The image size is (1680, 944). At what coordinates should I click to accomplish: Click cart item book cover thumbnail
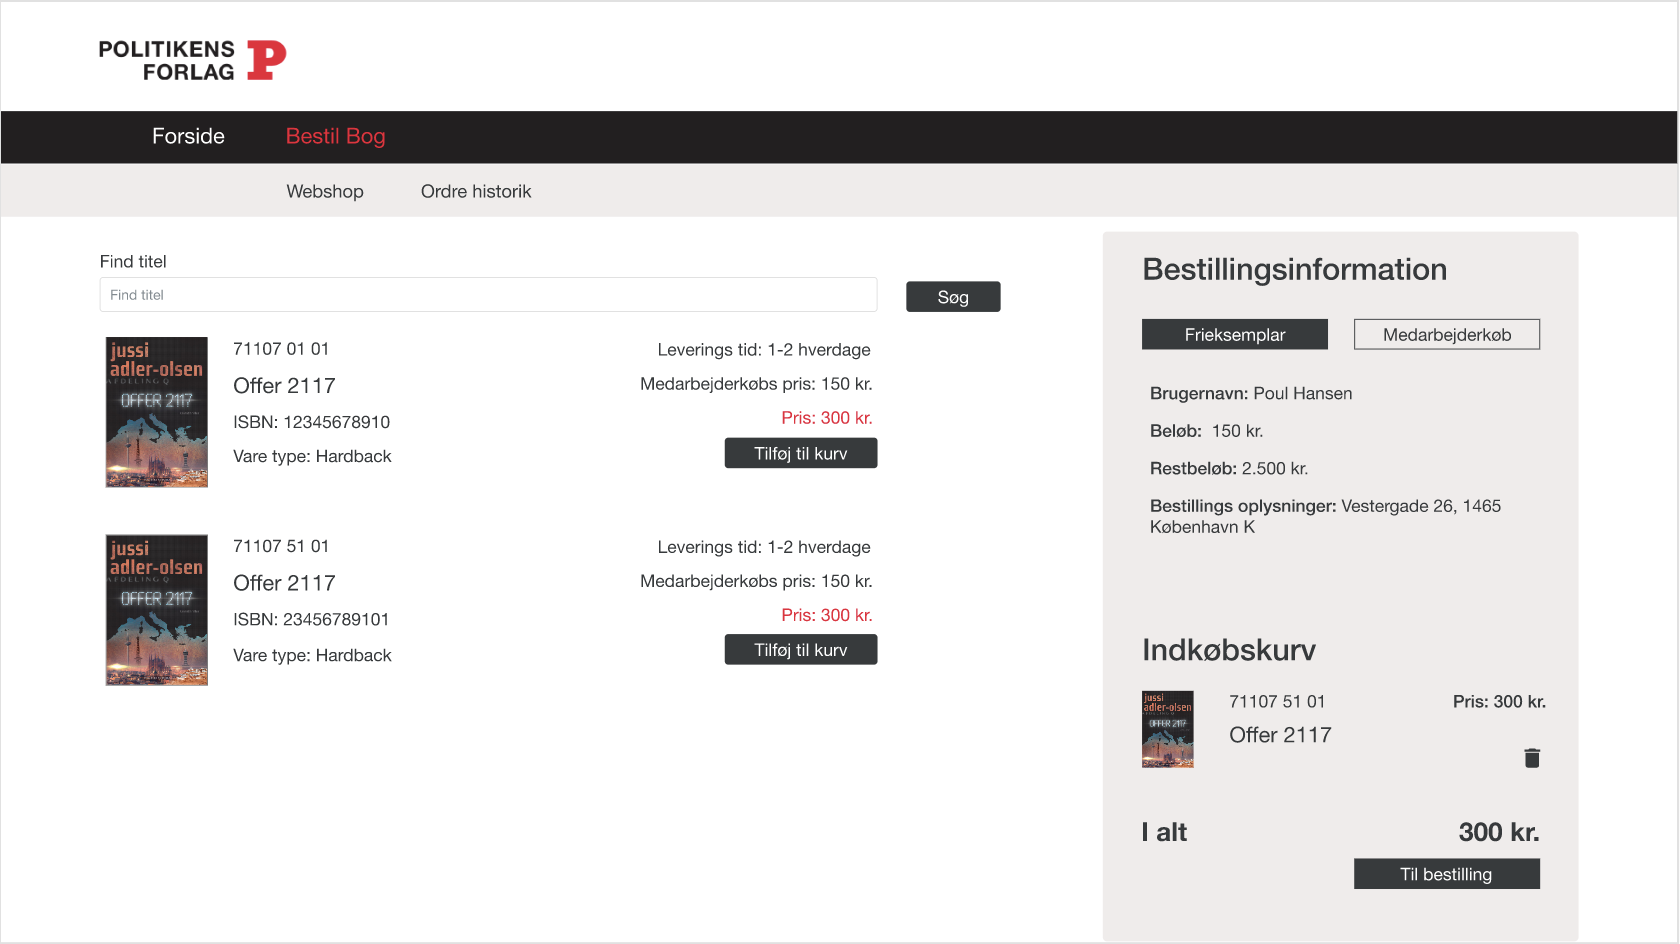pyautogui.click(x=1168, y=729)
